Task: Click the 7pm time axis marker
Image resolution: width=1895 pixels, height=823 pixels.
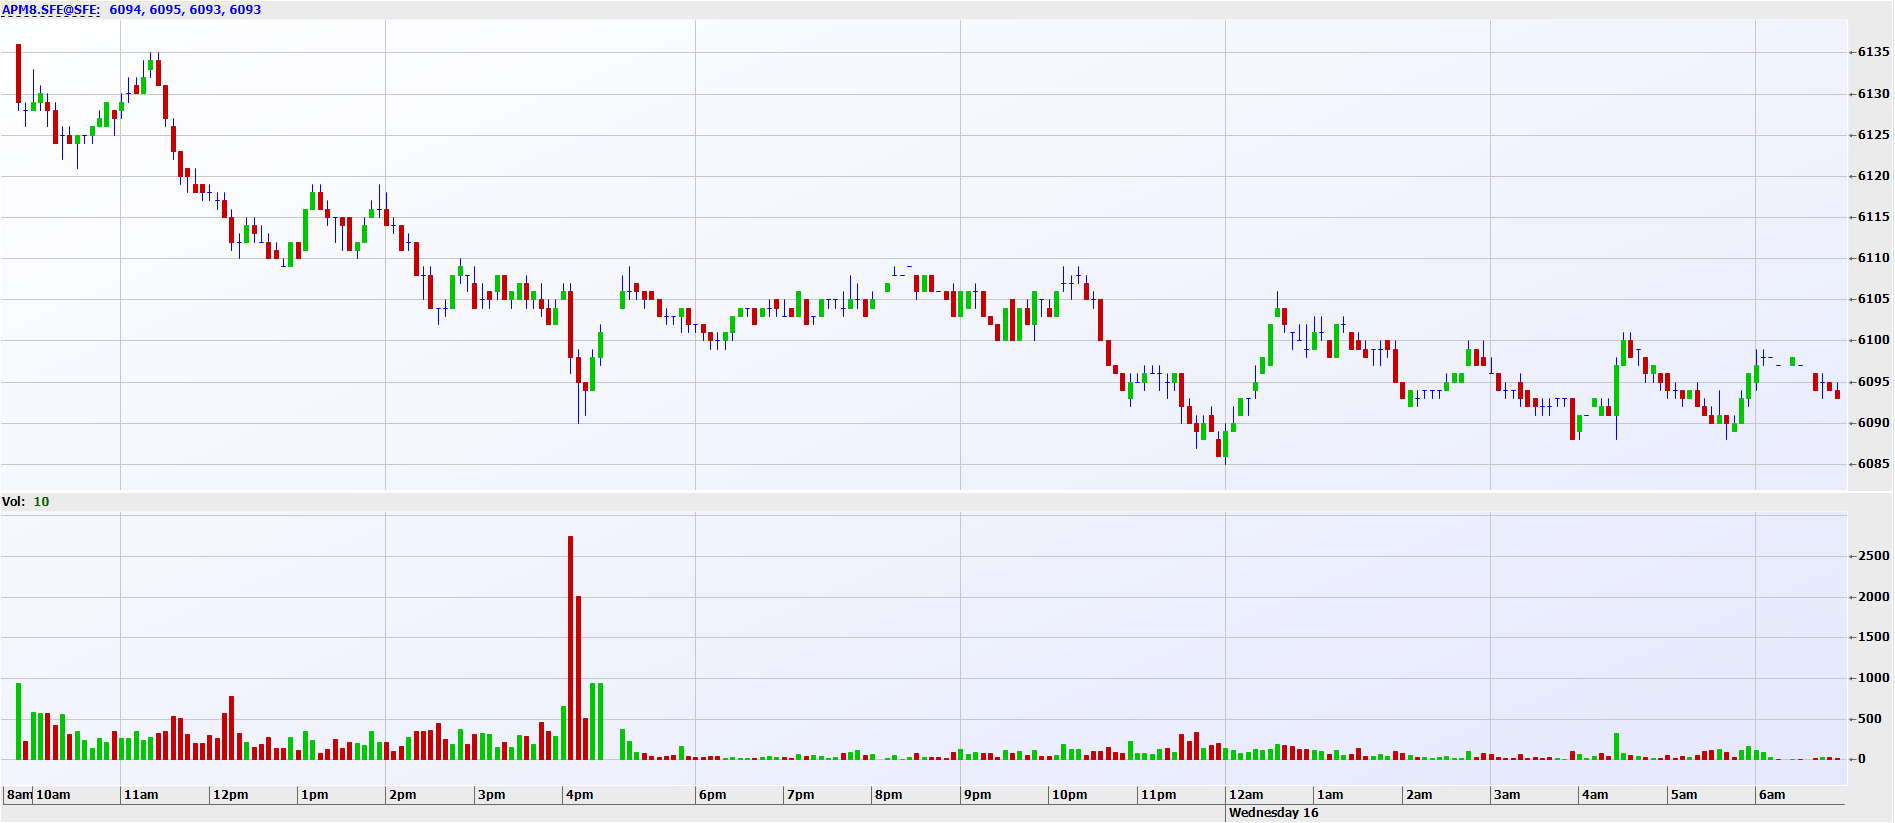Action: click(x=801, y=795)
